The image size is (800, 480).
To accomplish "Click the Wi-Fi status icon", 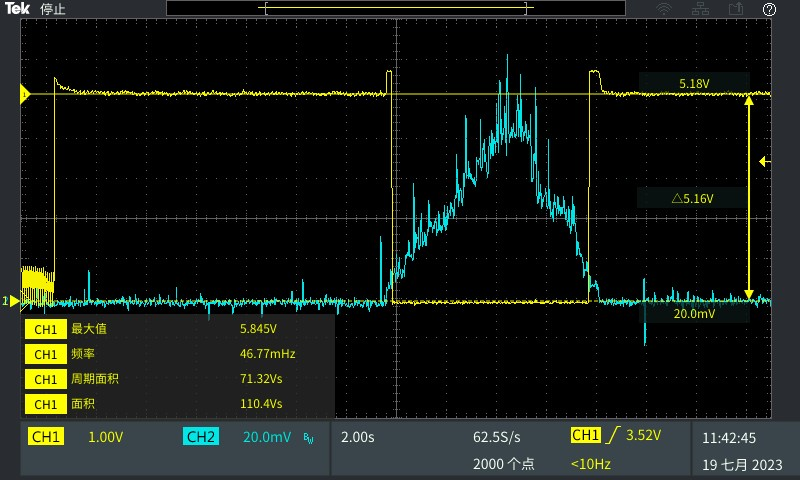I will [664, 9].
